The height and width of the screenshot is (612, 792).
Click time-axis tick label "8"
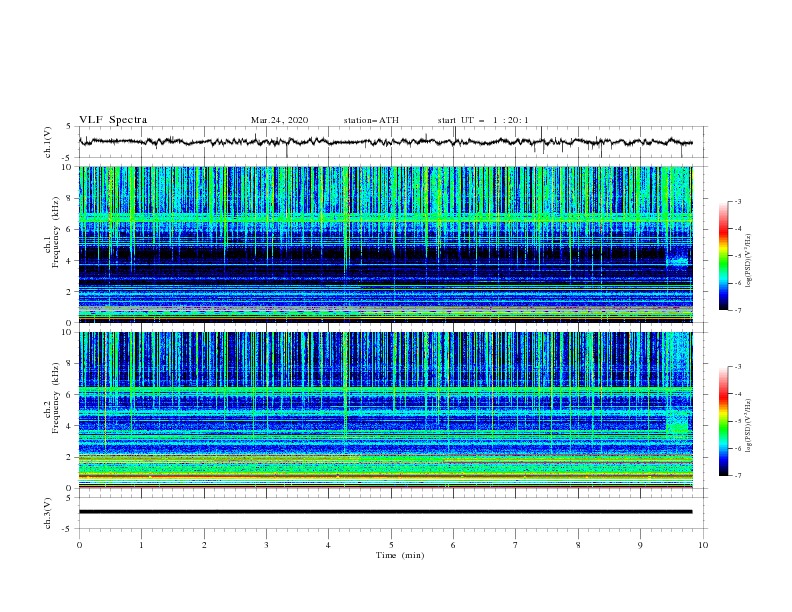578,545
